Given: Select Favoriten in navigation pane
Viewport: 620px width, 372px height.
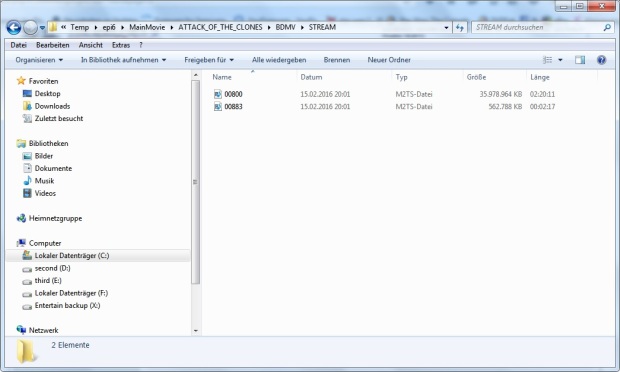Looking at the screenshot, I should tap(43, 81).
